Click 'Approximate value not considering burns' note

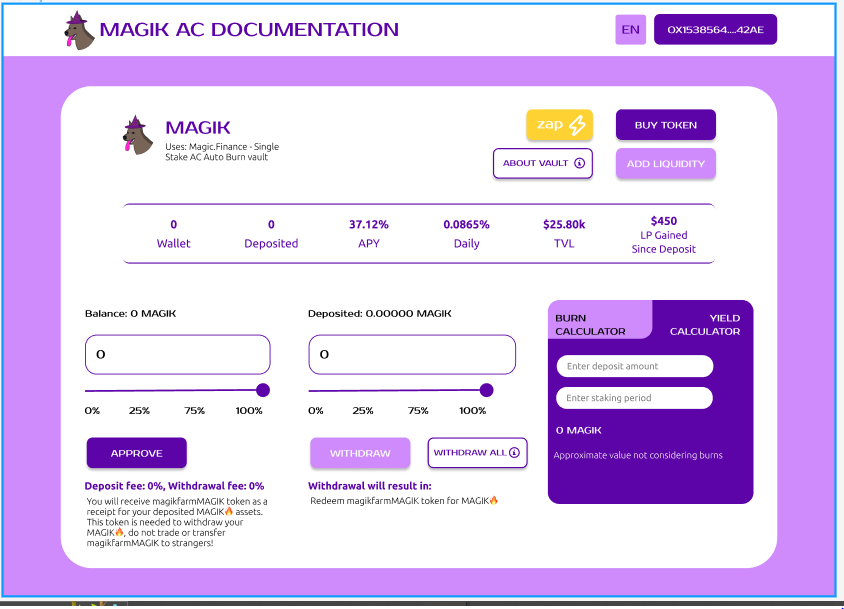pyautogui.click(x=638, y=456)
